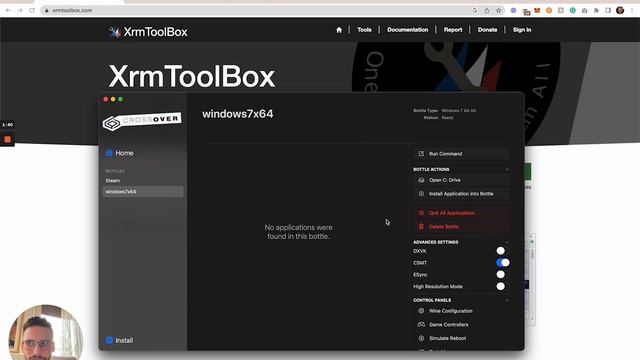Click the Home icon in CrossOver sidebar
Image resolution: width=640 pixels, height=360 pixels.
tap(109, 153)
